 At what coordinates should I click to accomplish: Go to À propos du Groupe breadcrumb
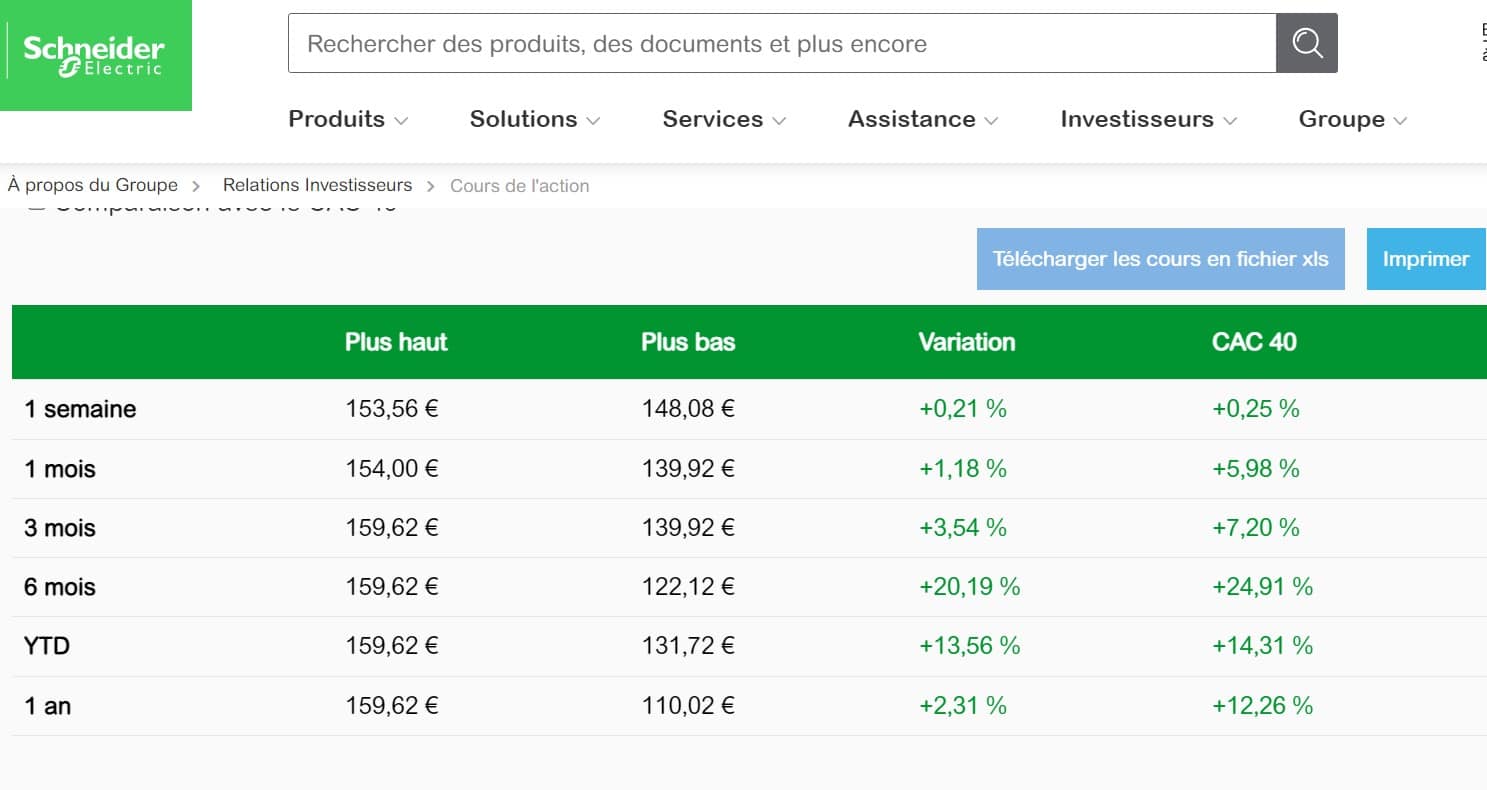[x=93, y=185]
